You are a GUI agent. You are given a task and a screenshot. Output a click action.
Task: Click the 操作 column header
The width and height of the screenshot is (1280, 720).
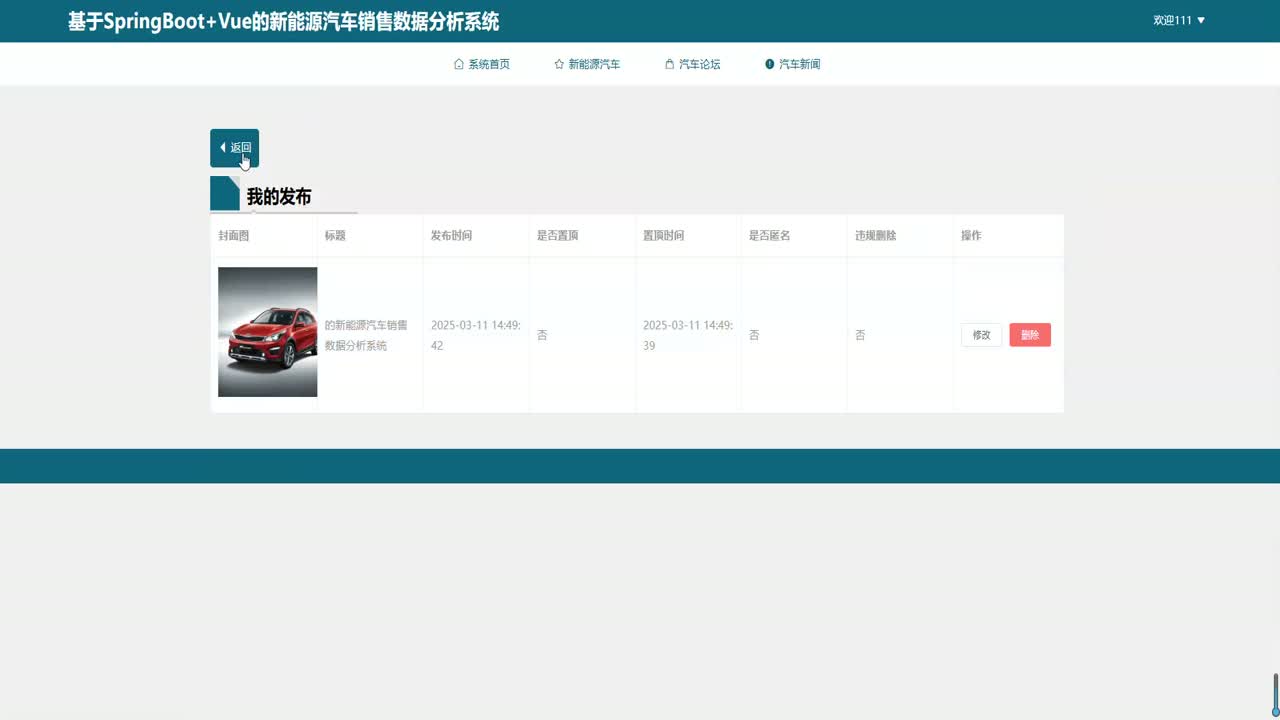pyautogui.click(x=971, y=236)
